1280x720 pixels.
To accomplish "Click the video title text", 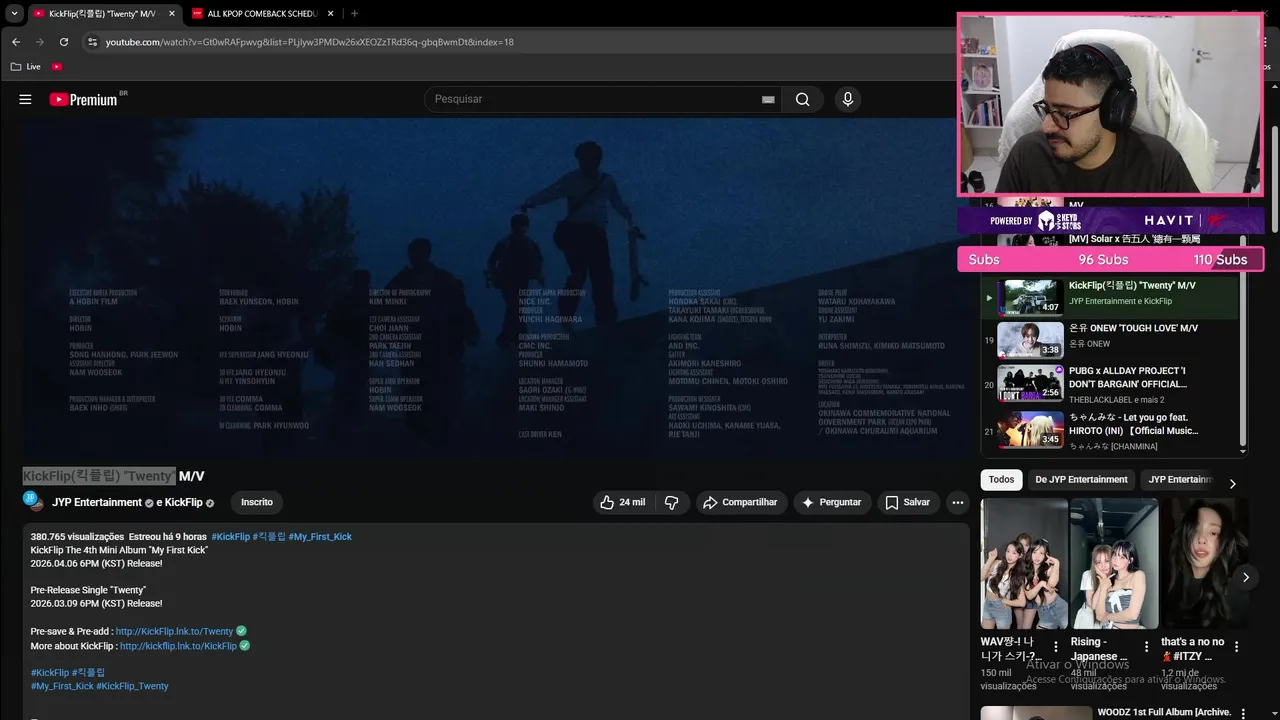I will tap(113, 476).
